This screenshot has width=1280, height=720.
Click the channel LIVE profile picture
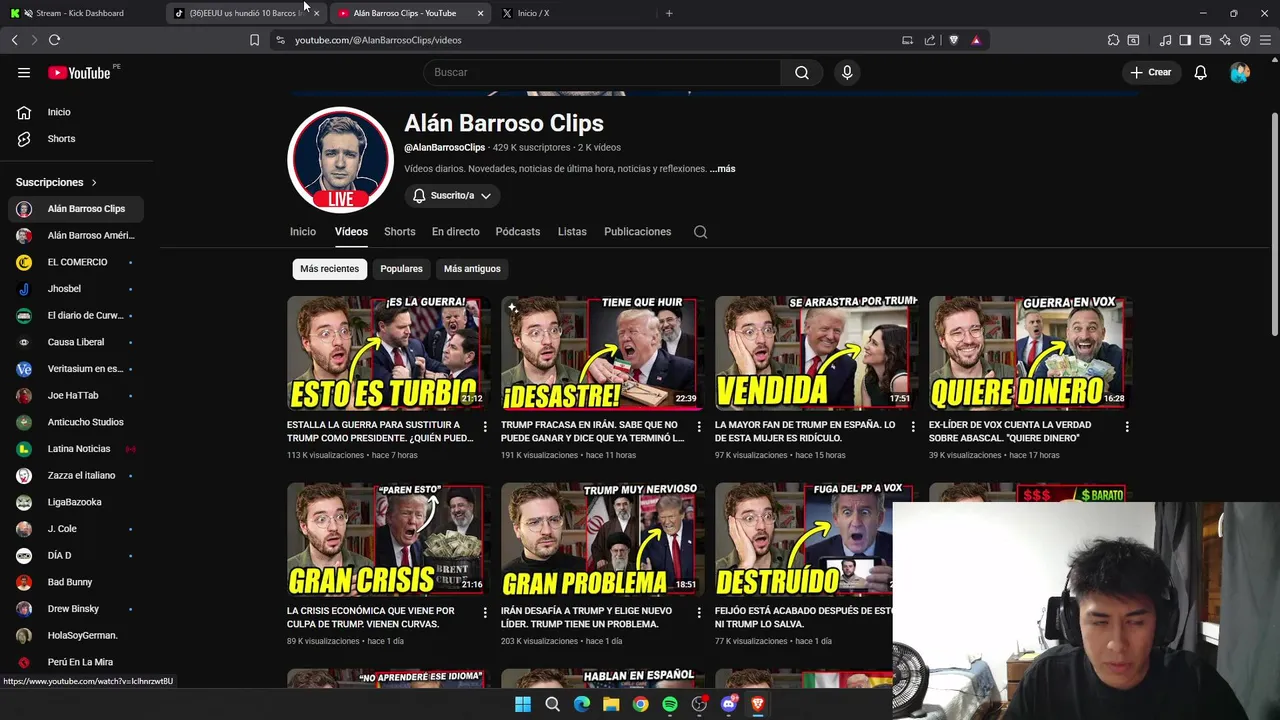340,160
